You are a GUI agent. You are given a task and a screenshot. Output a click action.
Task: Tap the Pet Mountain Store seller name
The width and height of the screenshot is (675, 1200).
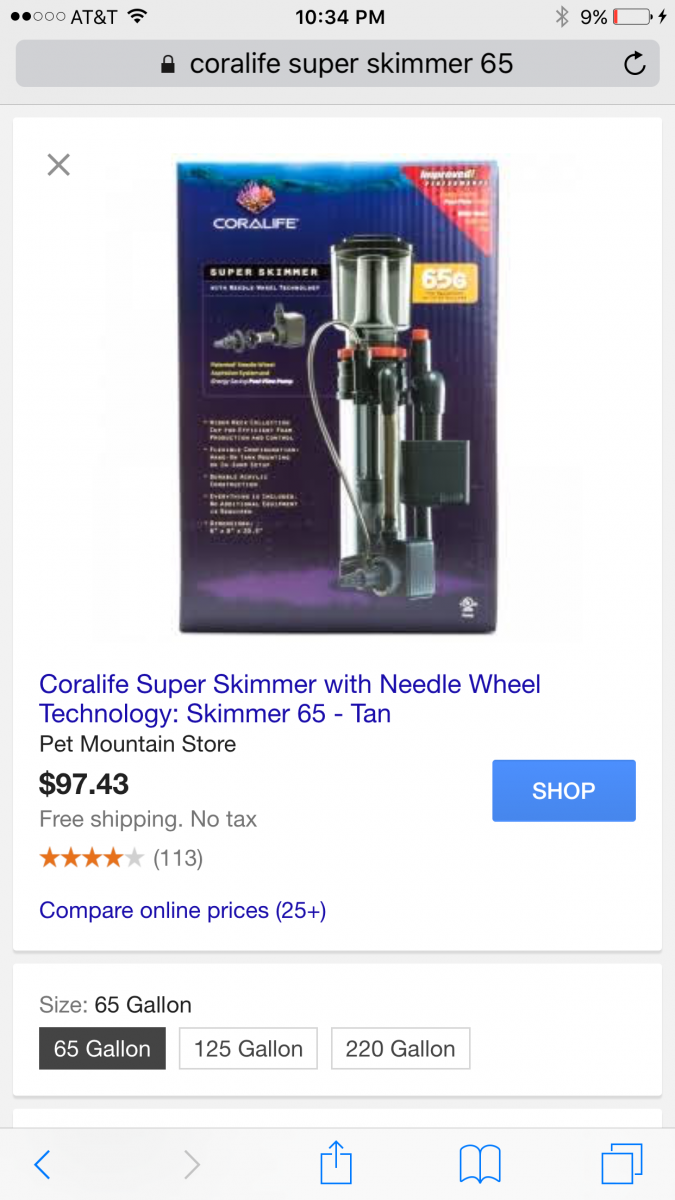(138, 744)
